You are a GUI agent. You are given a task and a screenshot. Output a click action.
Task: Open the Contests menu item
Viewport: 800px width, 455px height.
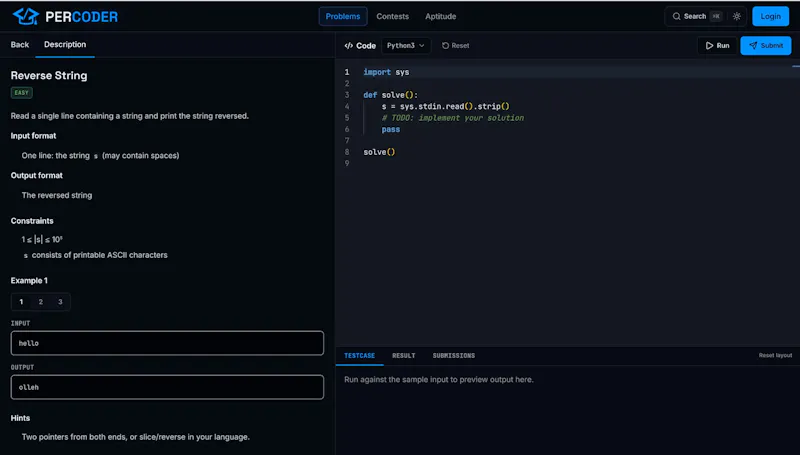(x=392, y=16)
